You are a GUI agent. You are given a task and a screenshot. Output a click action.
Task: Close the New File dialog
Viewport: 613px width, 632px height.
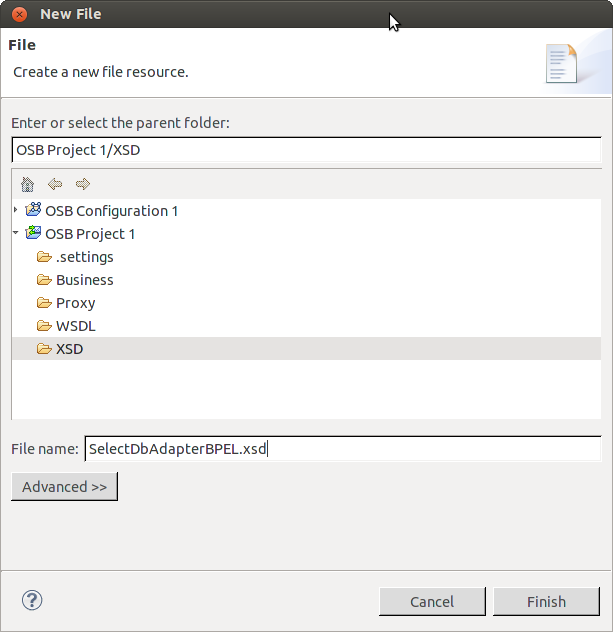pos(19,15)
